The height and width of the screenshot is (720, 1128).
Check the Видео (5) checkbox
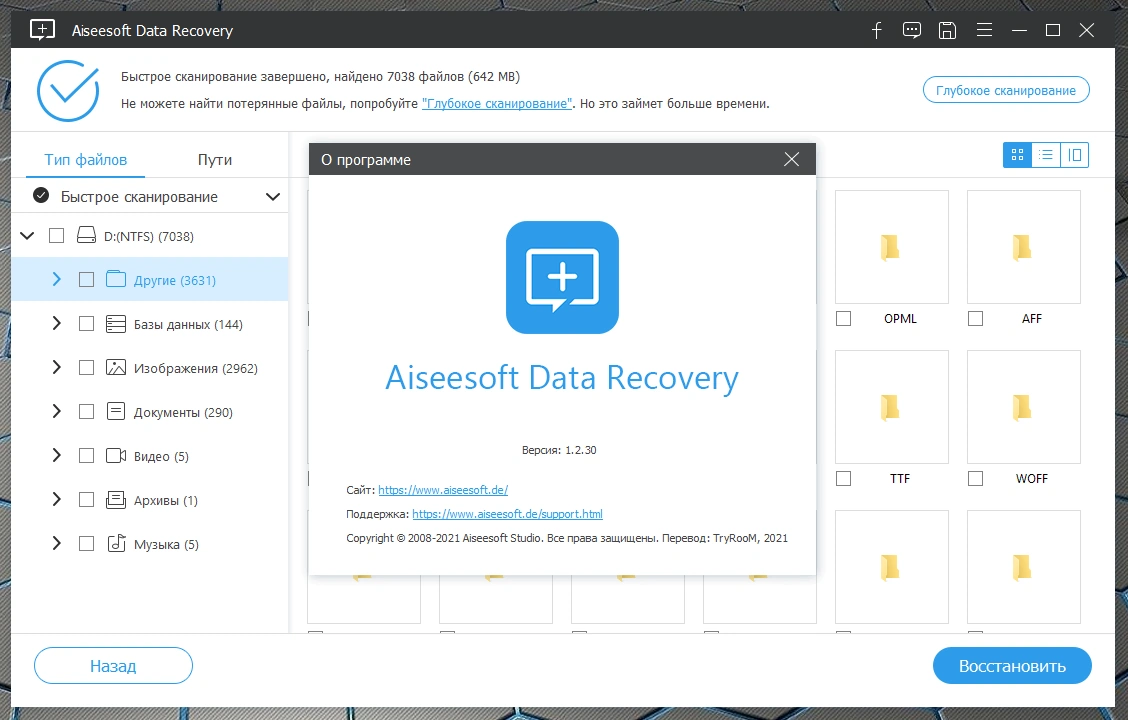(86, 455)
